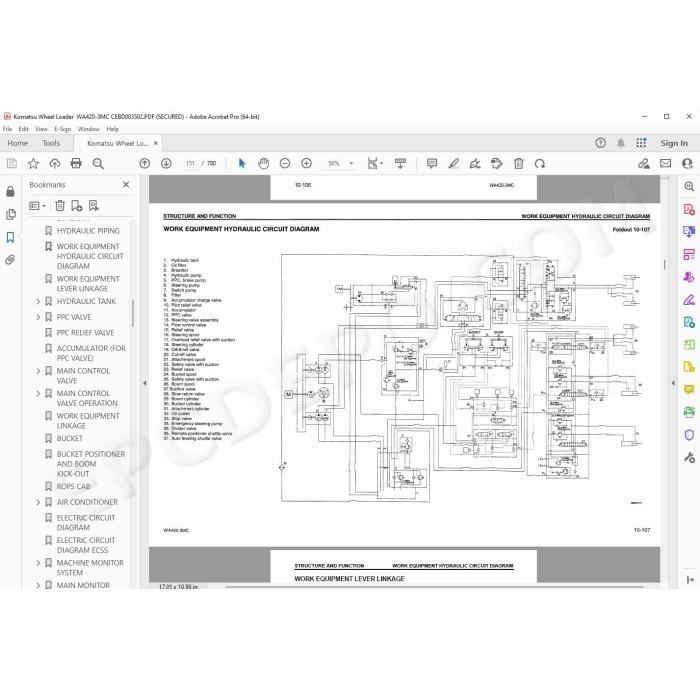This screenshot has height=700, width=700.
Task: Select the Hand pan tool
Action: [263, 163]
